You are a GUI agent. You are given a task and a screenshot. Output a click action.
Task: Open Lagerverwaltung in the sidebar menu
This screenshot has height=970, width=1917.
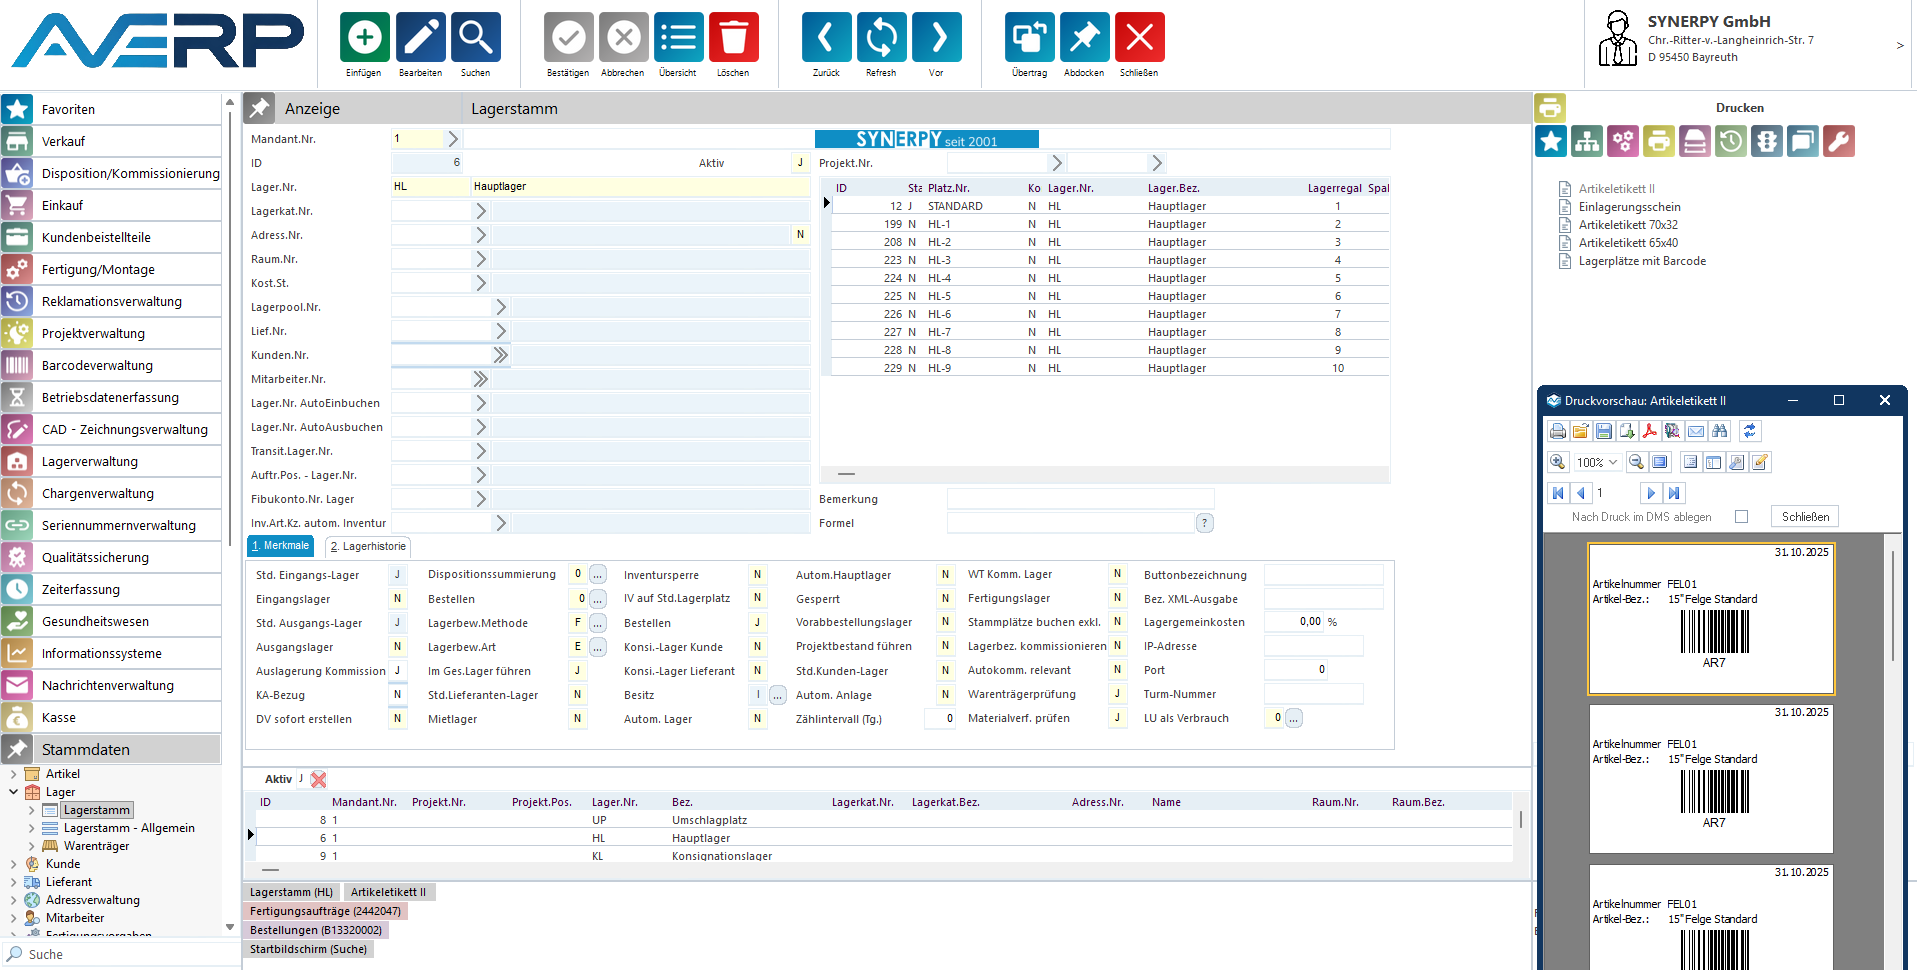click(x=90, y=462)
